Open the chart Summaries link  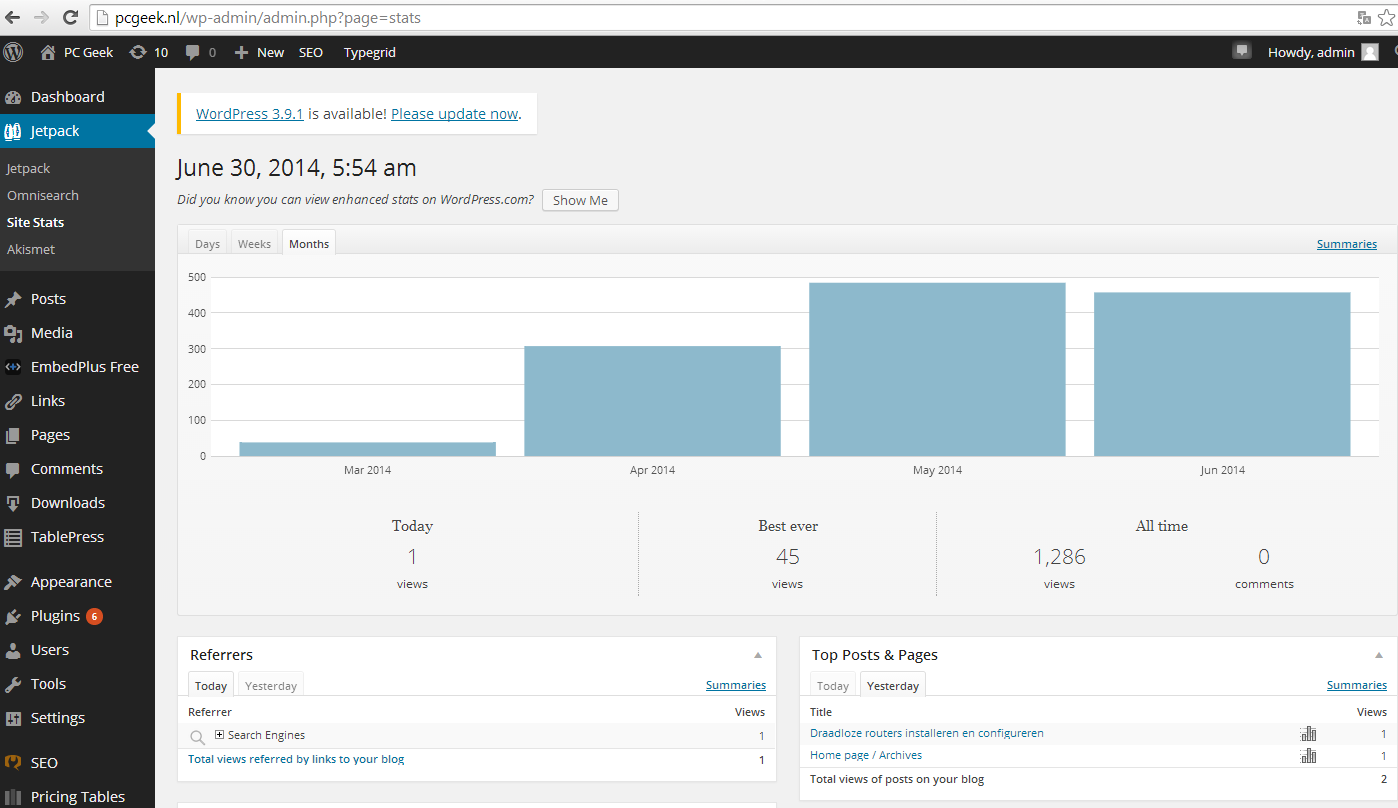click(1347, 244)
